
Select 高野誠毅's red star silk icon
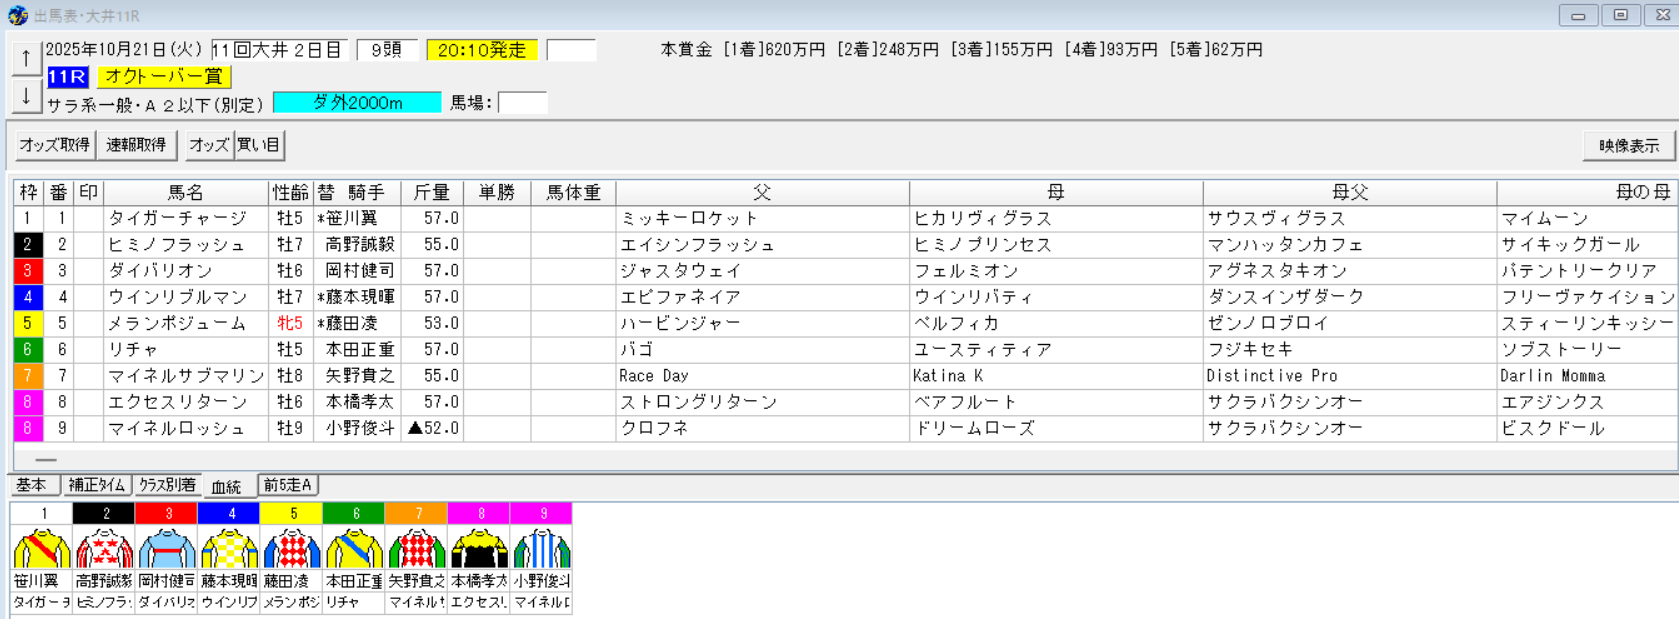pyautogui.click(x=104, y=549)
